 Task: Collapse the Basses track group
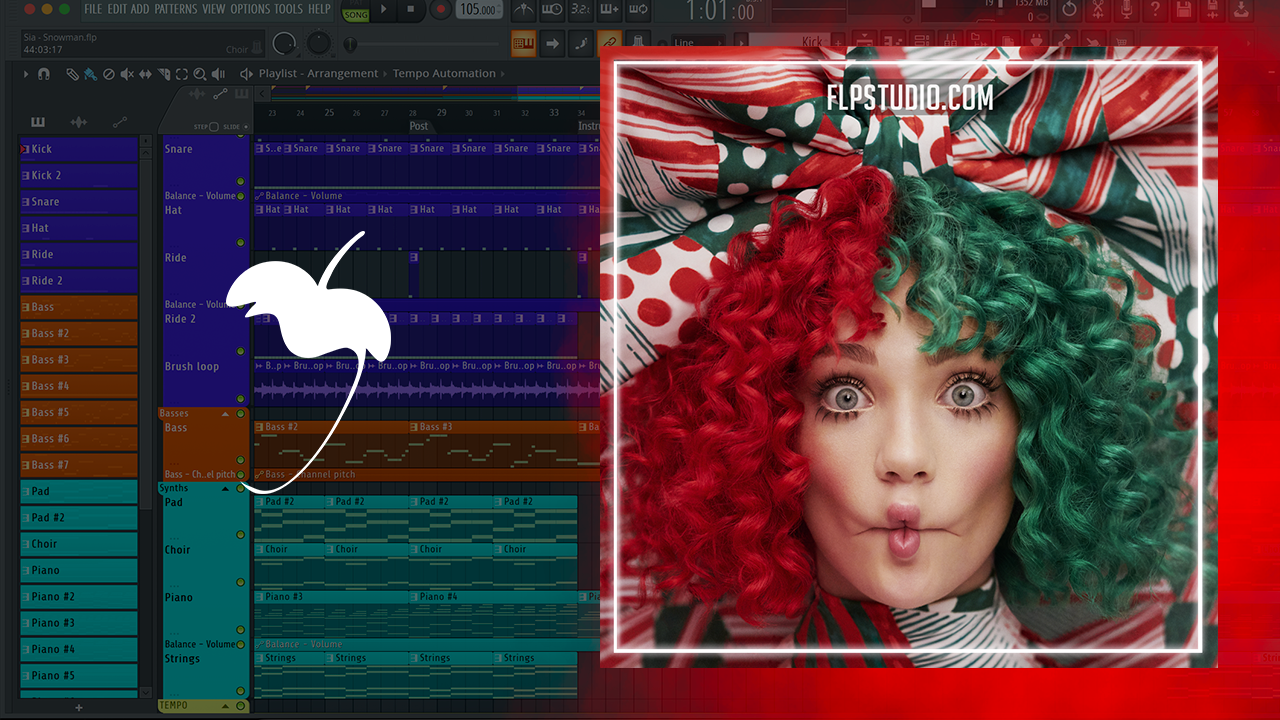click(225, 414)
